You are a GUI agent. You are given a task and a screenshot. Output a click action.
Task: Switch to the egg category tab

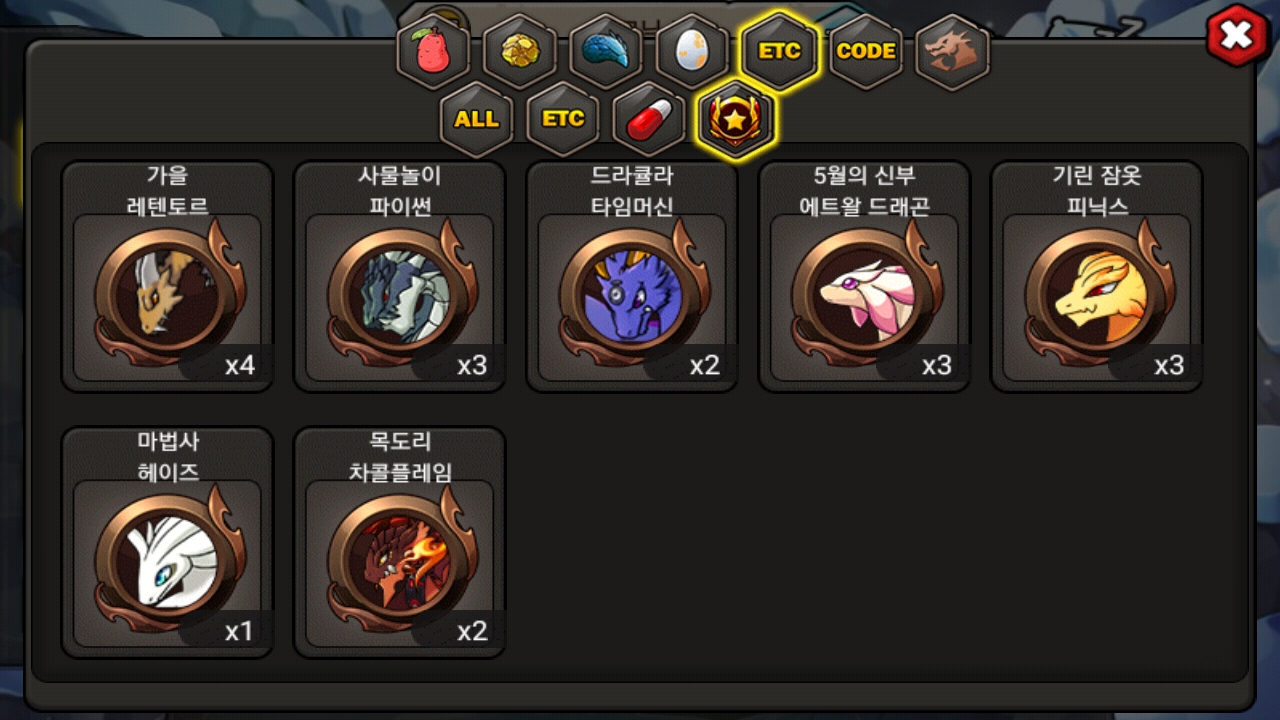click(x=692, y=51)
